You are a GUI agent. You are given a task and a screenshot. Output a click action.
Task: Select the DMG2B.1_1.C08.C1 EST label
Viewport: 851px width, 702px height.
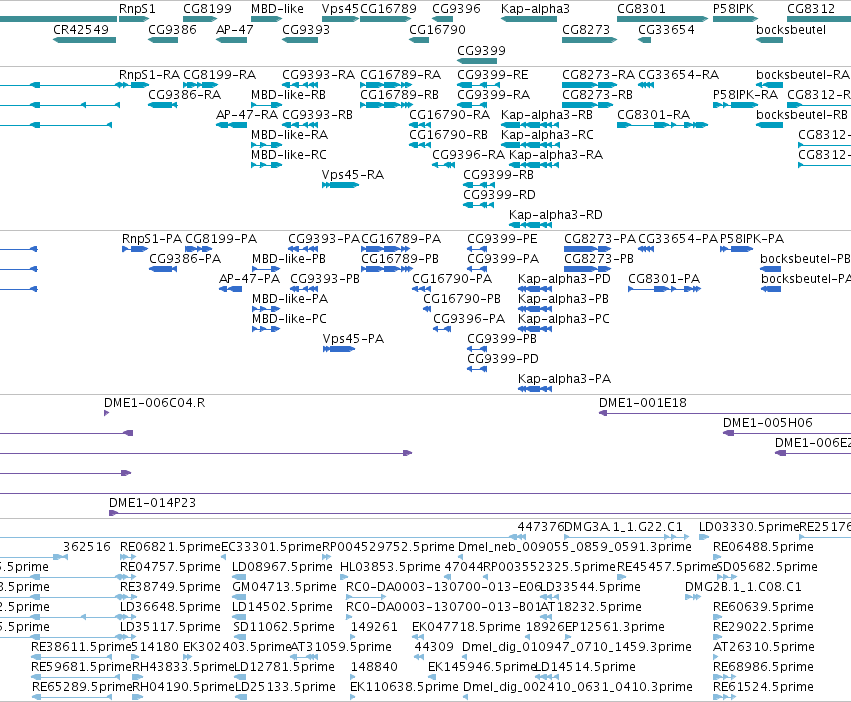click(743, 587)
